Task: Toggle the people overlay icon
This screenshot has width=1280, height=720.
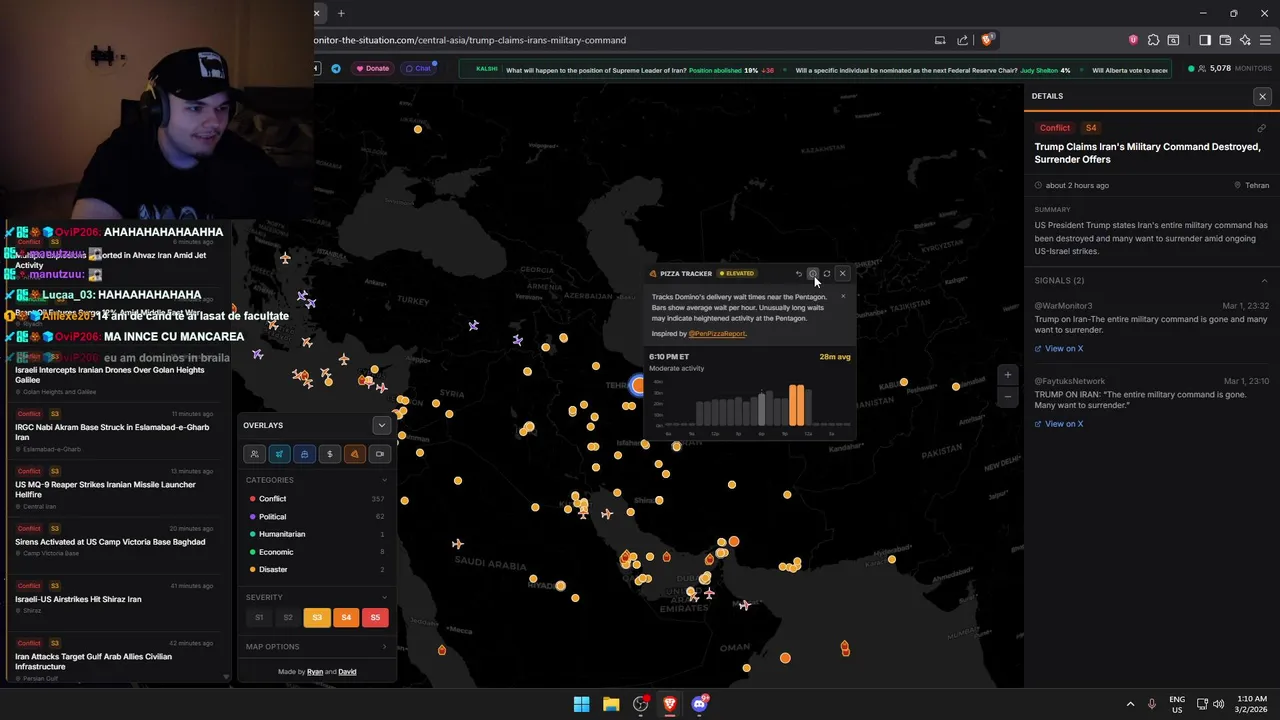Action: [x=254, y=454]
